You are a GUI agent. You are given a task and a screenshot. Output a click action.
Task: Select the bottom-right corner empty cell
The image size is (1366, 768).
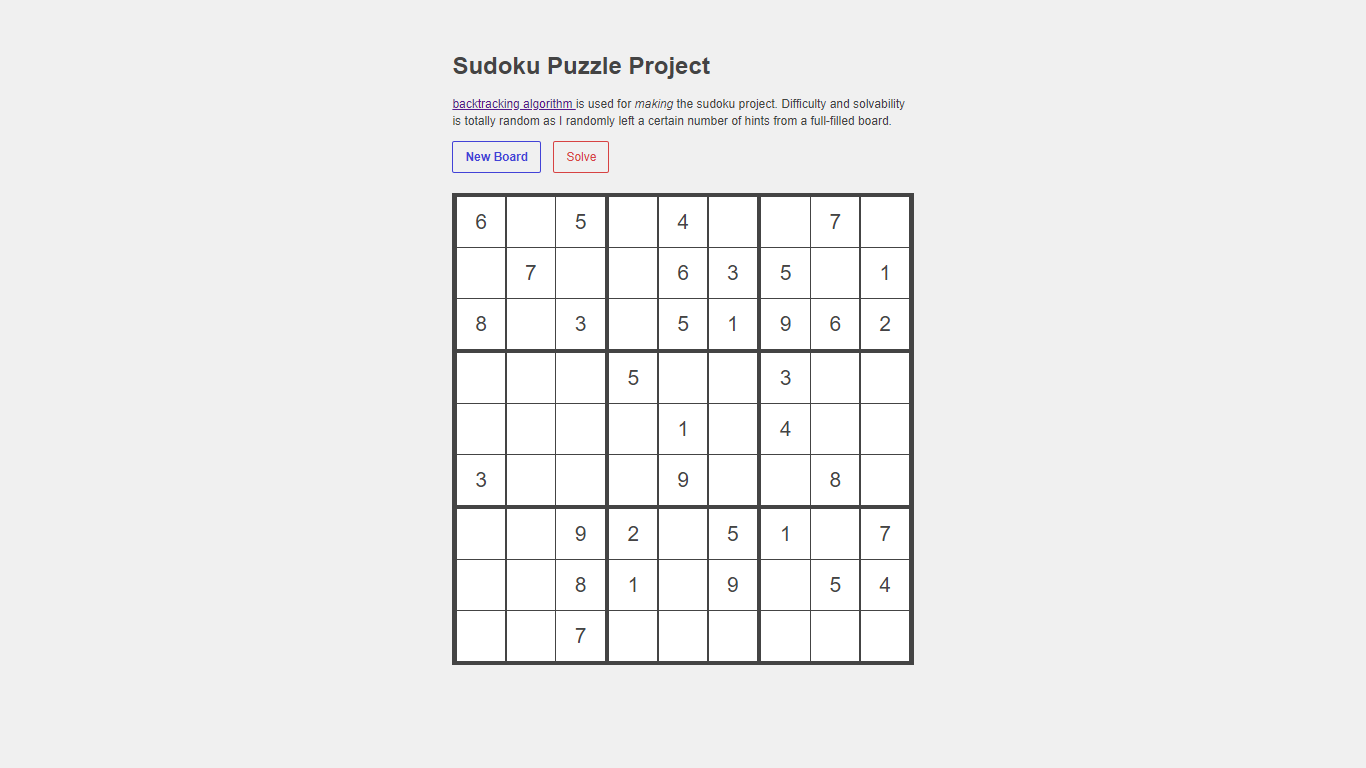coord(885,636)
